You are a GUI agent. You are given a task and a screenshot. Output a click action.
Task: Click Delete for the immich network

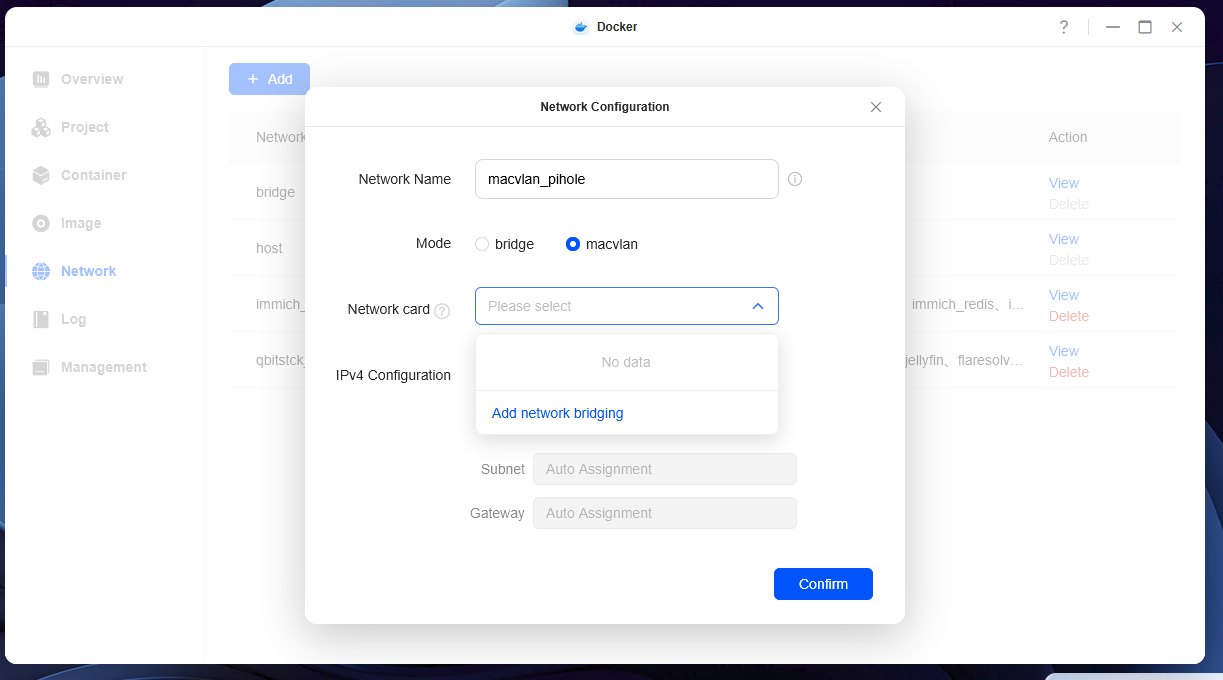coord(1068,316)
